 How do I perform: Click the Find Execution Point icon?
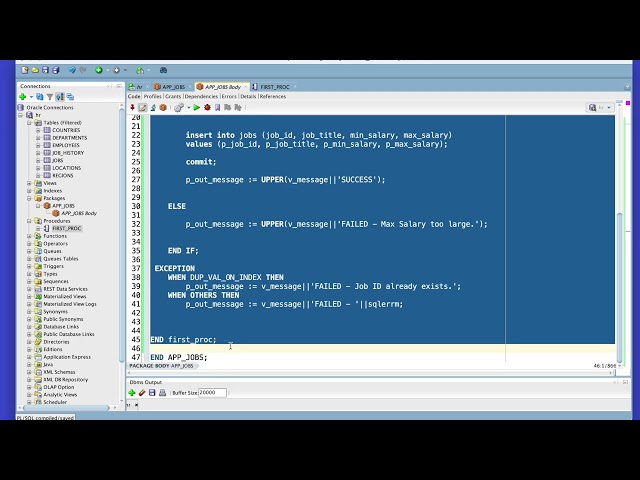pyautogui.click(x=153, y=107)
